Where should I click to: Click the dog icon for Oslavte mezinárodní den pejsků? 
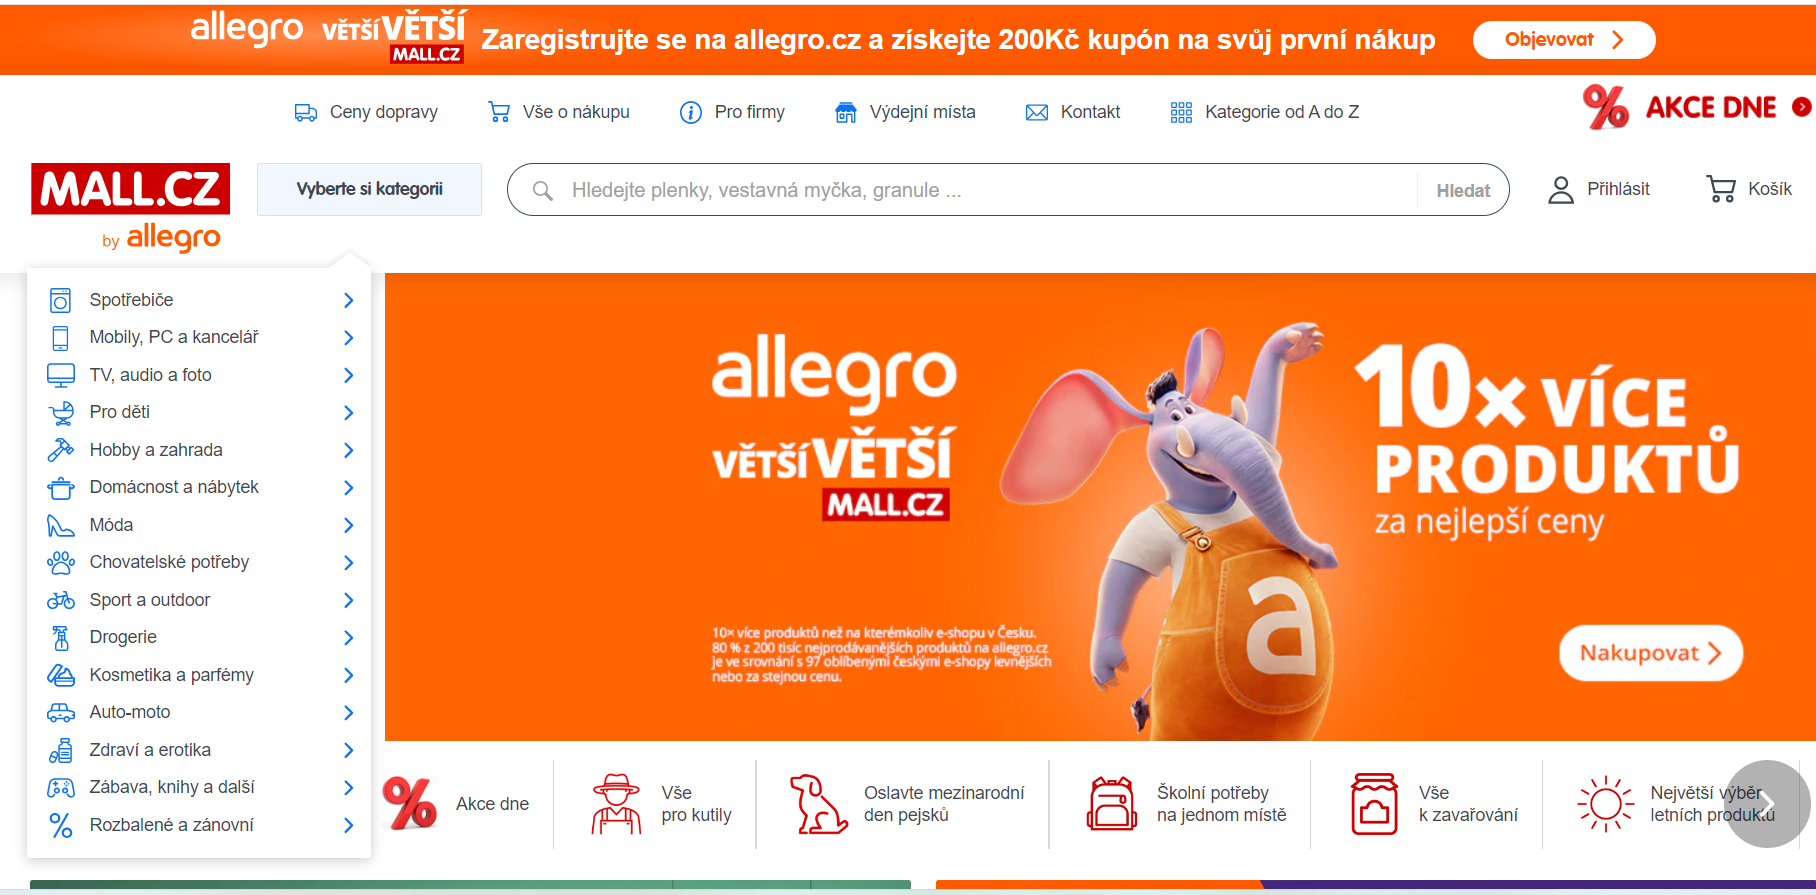tap(818, 803)
